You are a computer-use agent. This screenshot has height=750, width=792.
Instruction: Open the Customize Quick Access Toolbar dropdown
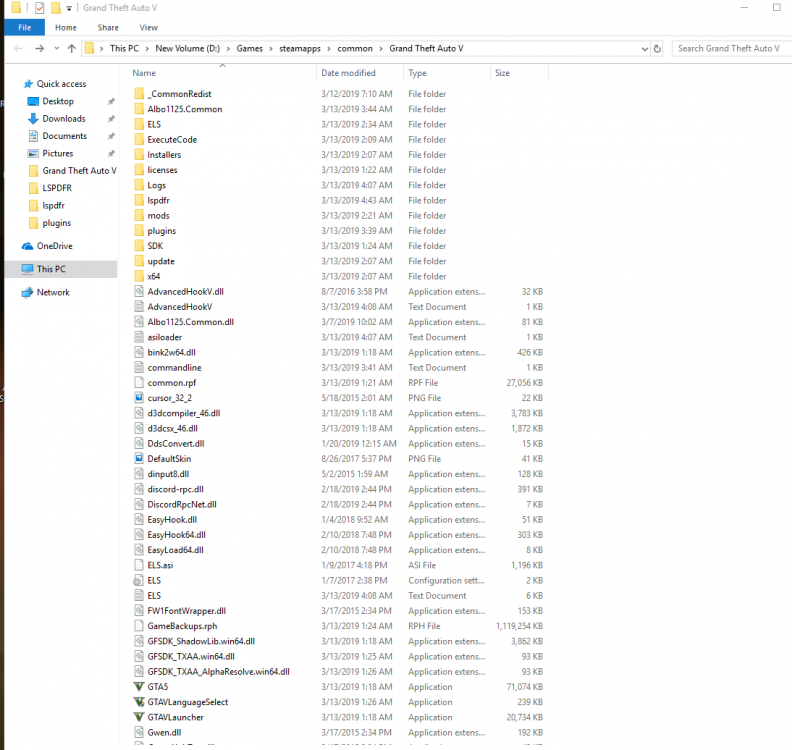click(x=69, y=8)
